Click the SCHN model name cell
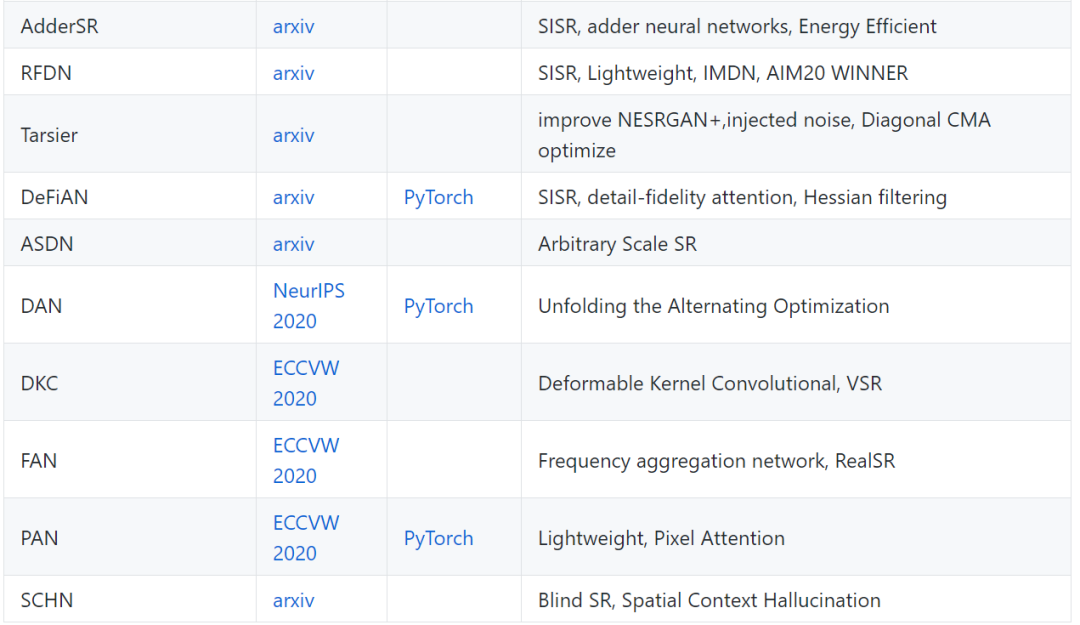The height and width of the screenshot is (625, 1080). coord(46,600)
